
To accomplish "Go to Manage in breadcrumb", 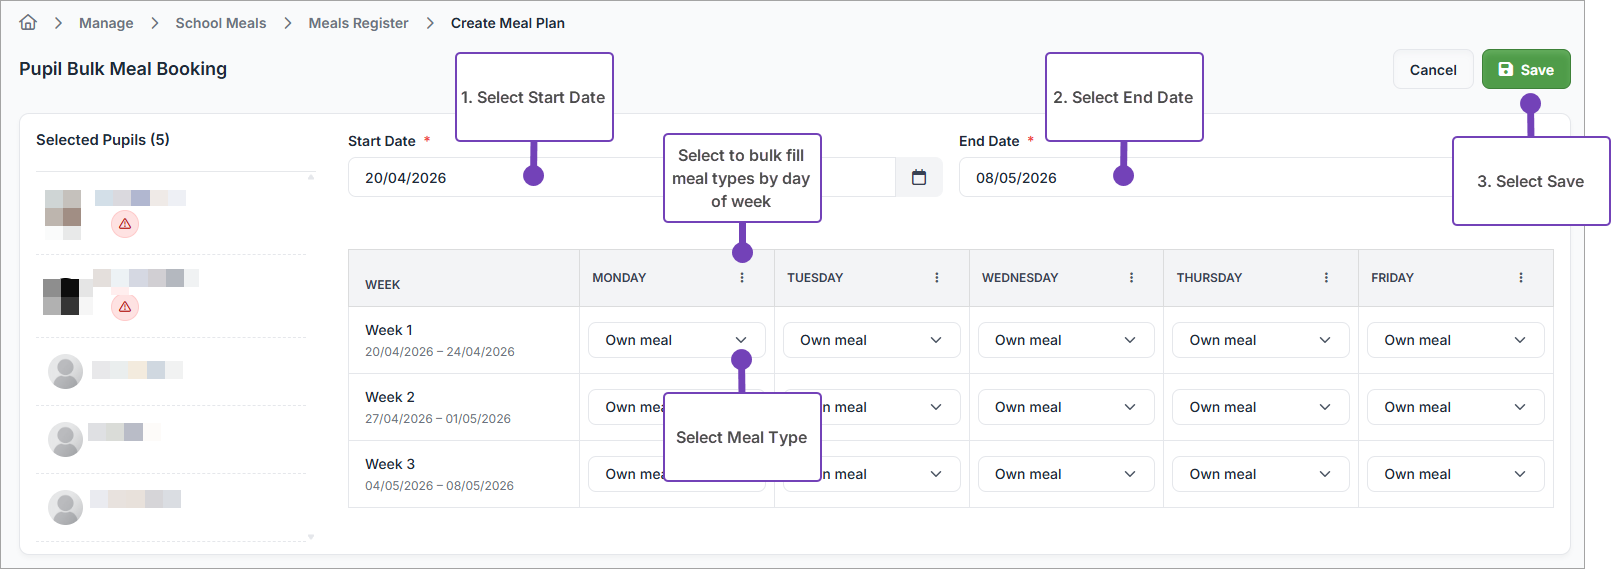I will (106, 23).
